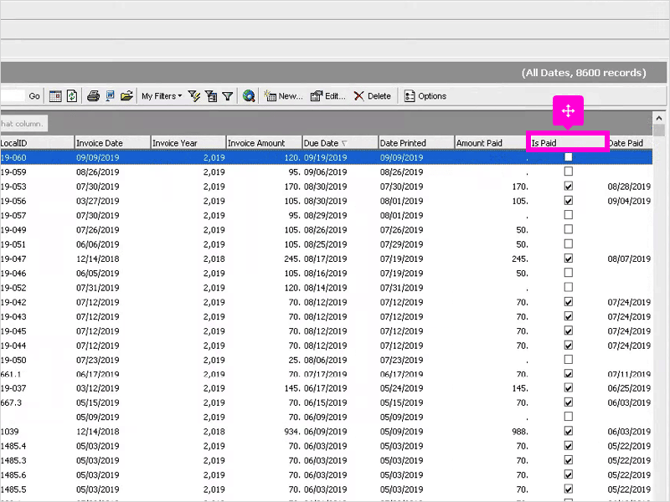This screenshot has height=502, width=670.
Task: Select LocalID cell 19-042
Action: point(13,302)
